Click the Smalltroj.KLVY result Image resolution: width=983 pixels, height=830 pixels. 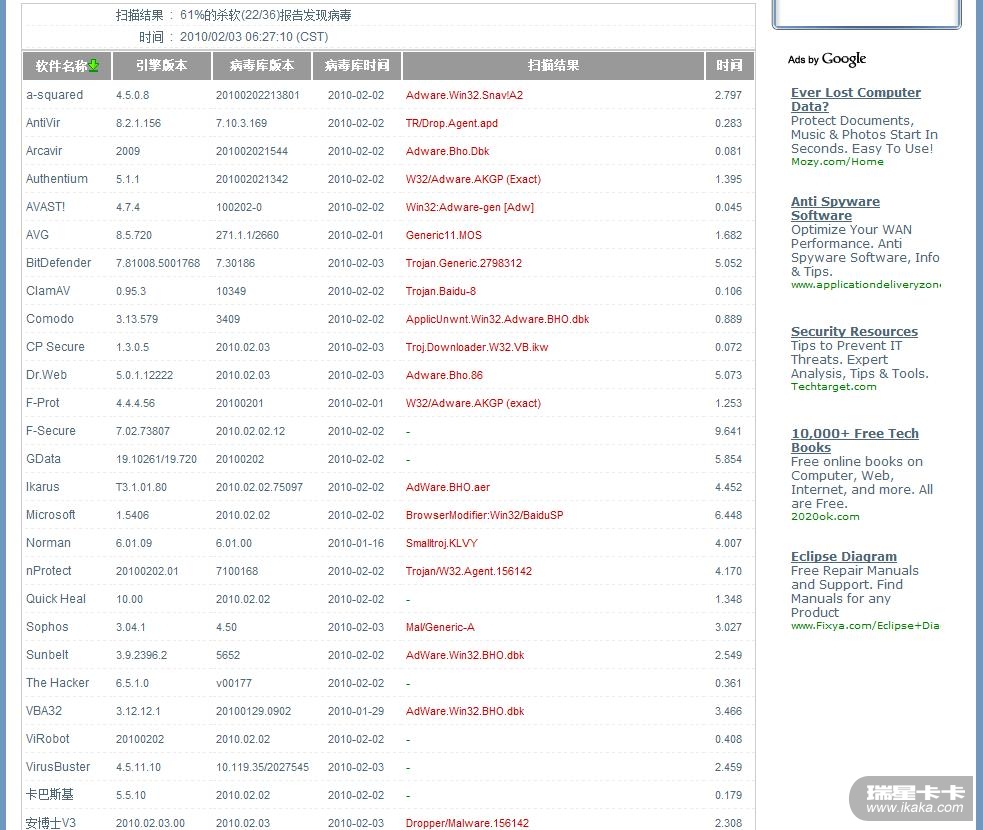pyautogui.click(x=442, y=544)
